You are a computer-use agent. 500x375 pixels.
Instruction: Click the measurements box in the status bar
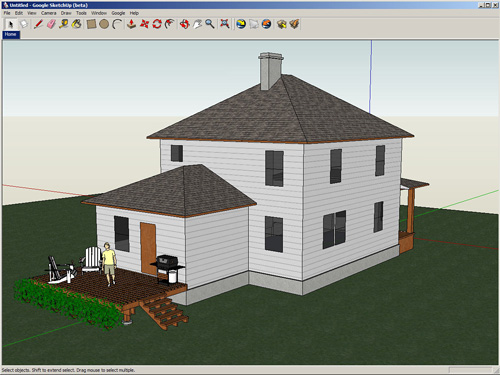pos(470,370)
